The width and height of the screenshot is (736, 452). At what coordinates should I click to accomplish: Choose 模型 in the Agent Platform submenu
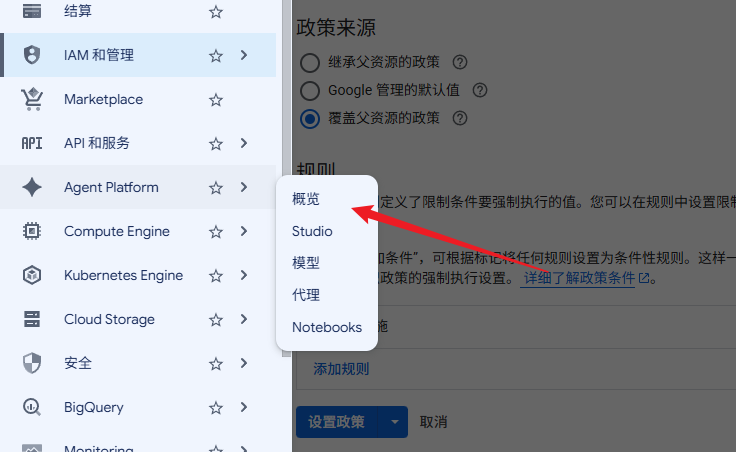coord(306,263)
